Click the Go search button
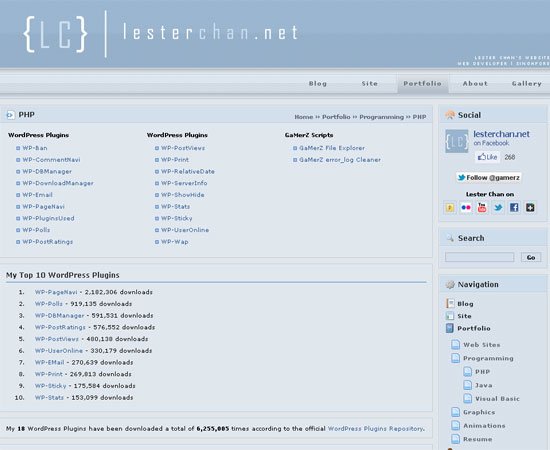The width and height of the screenshot is (550, 450). tap(531, 257)
